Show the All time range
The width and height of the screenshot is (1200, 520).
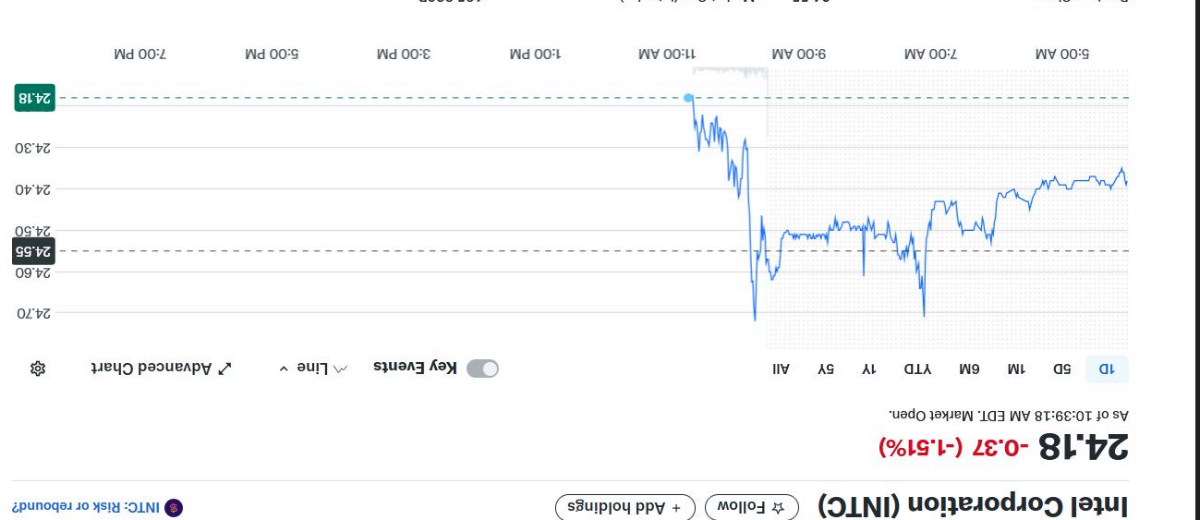coord(781,368)
